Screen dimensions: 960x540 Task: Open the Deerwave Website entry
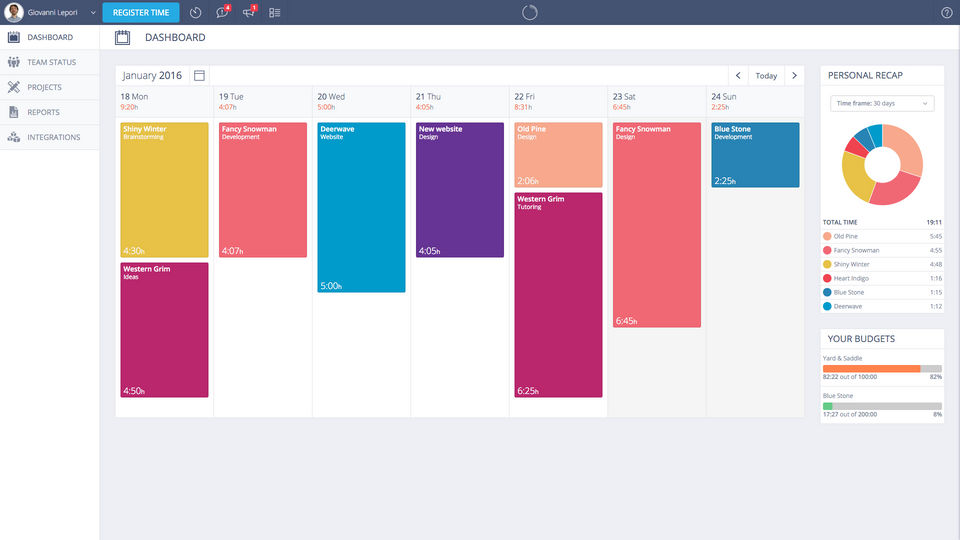tap(361, 208)
